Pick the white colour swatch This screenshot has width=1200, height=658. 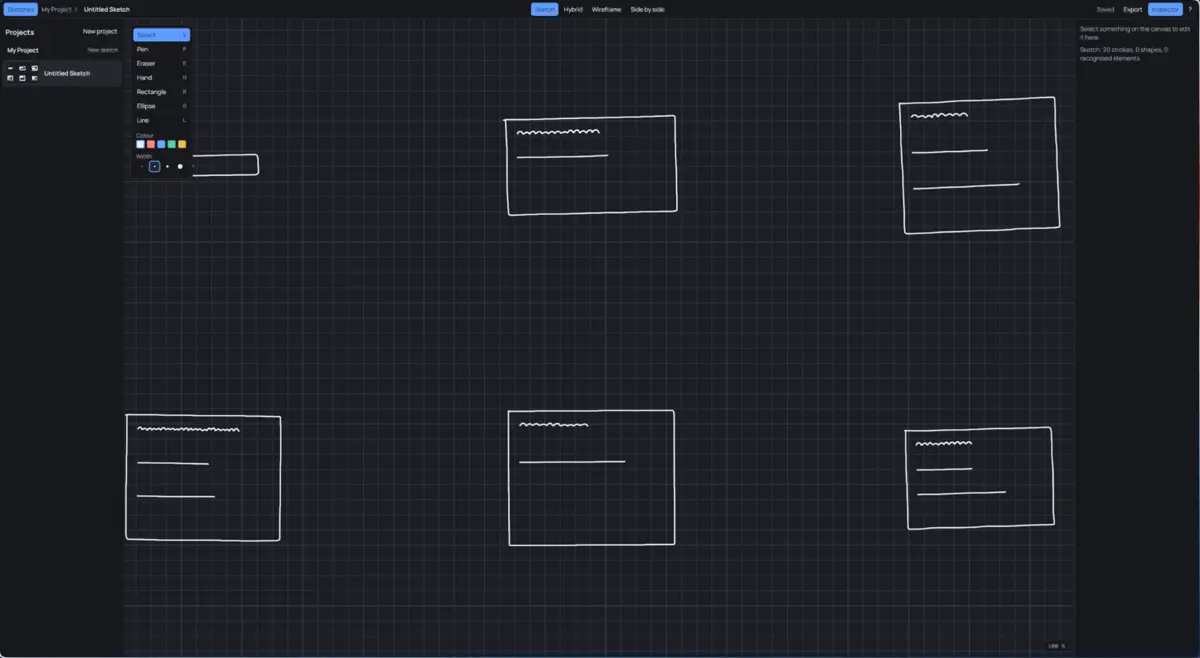pos(140,144)
